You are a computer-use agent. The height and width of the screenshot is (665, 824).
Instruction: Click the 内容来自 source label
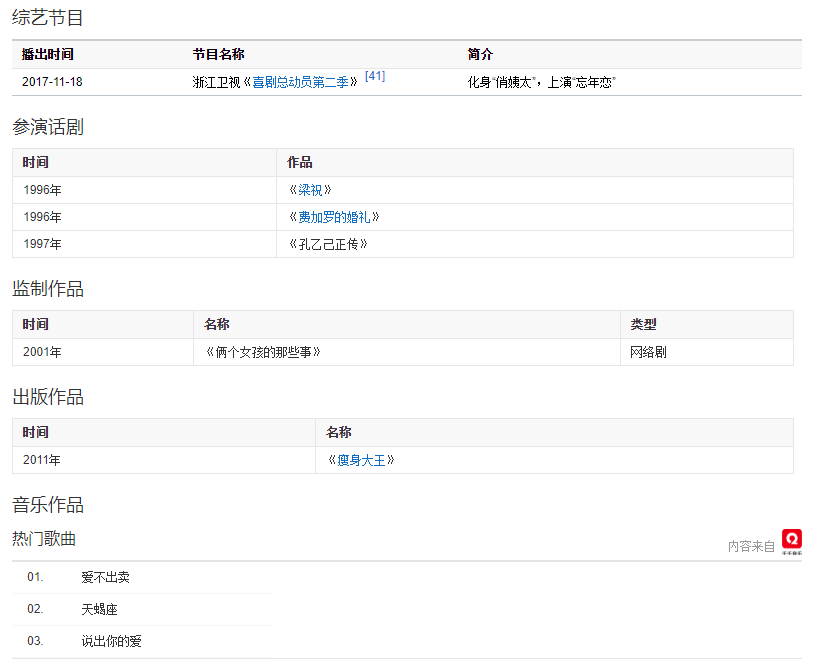click(x=751, y=546)
